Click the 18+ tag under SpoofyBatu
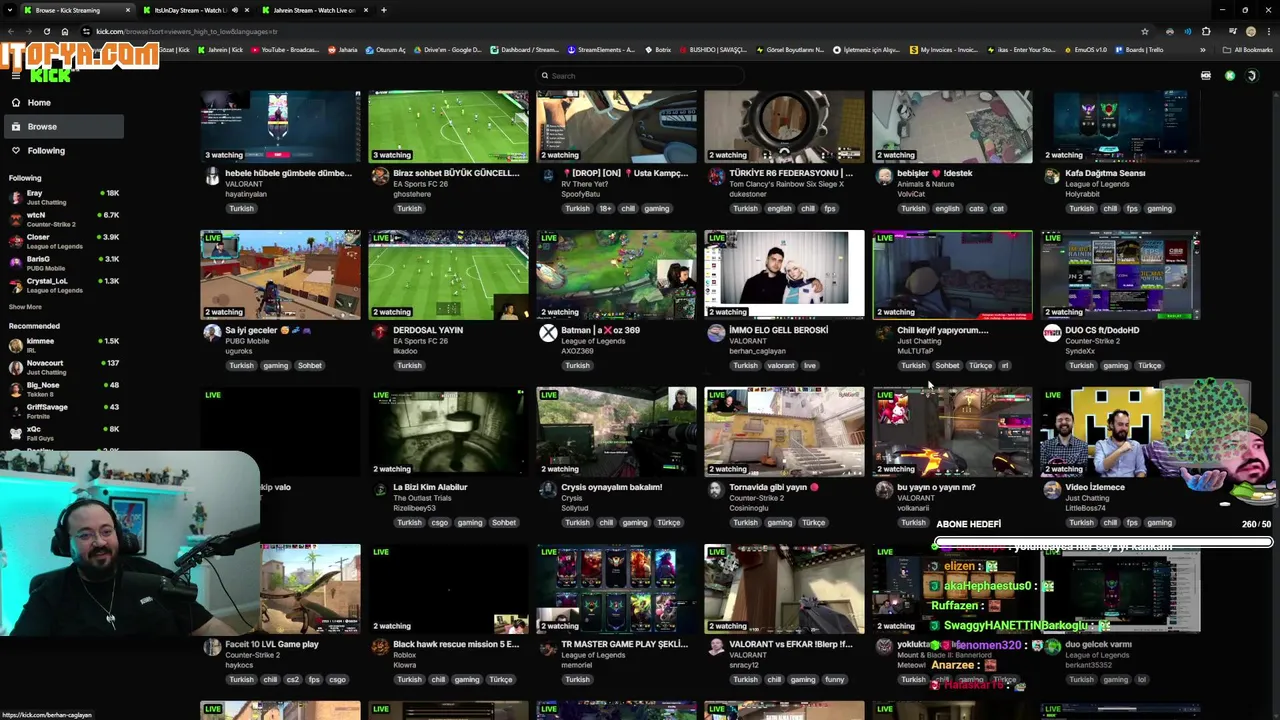The height and width of the screenshot is (720, 1280). click(605, 209)
